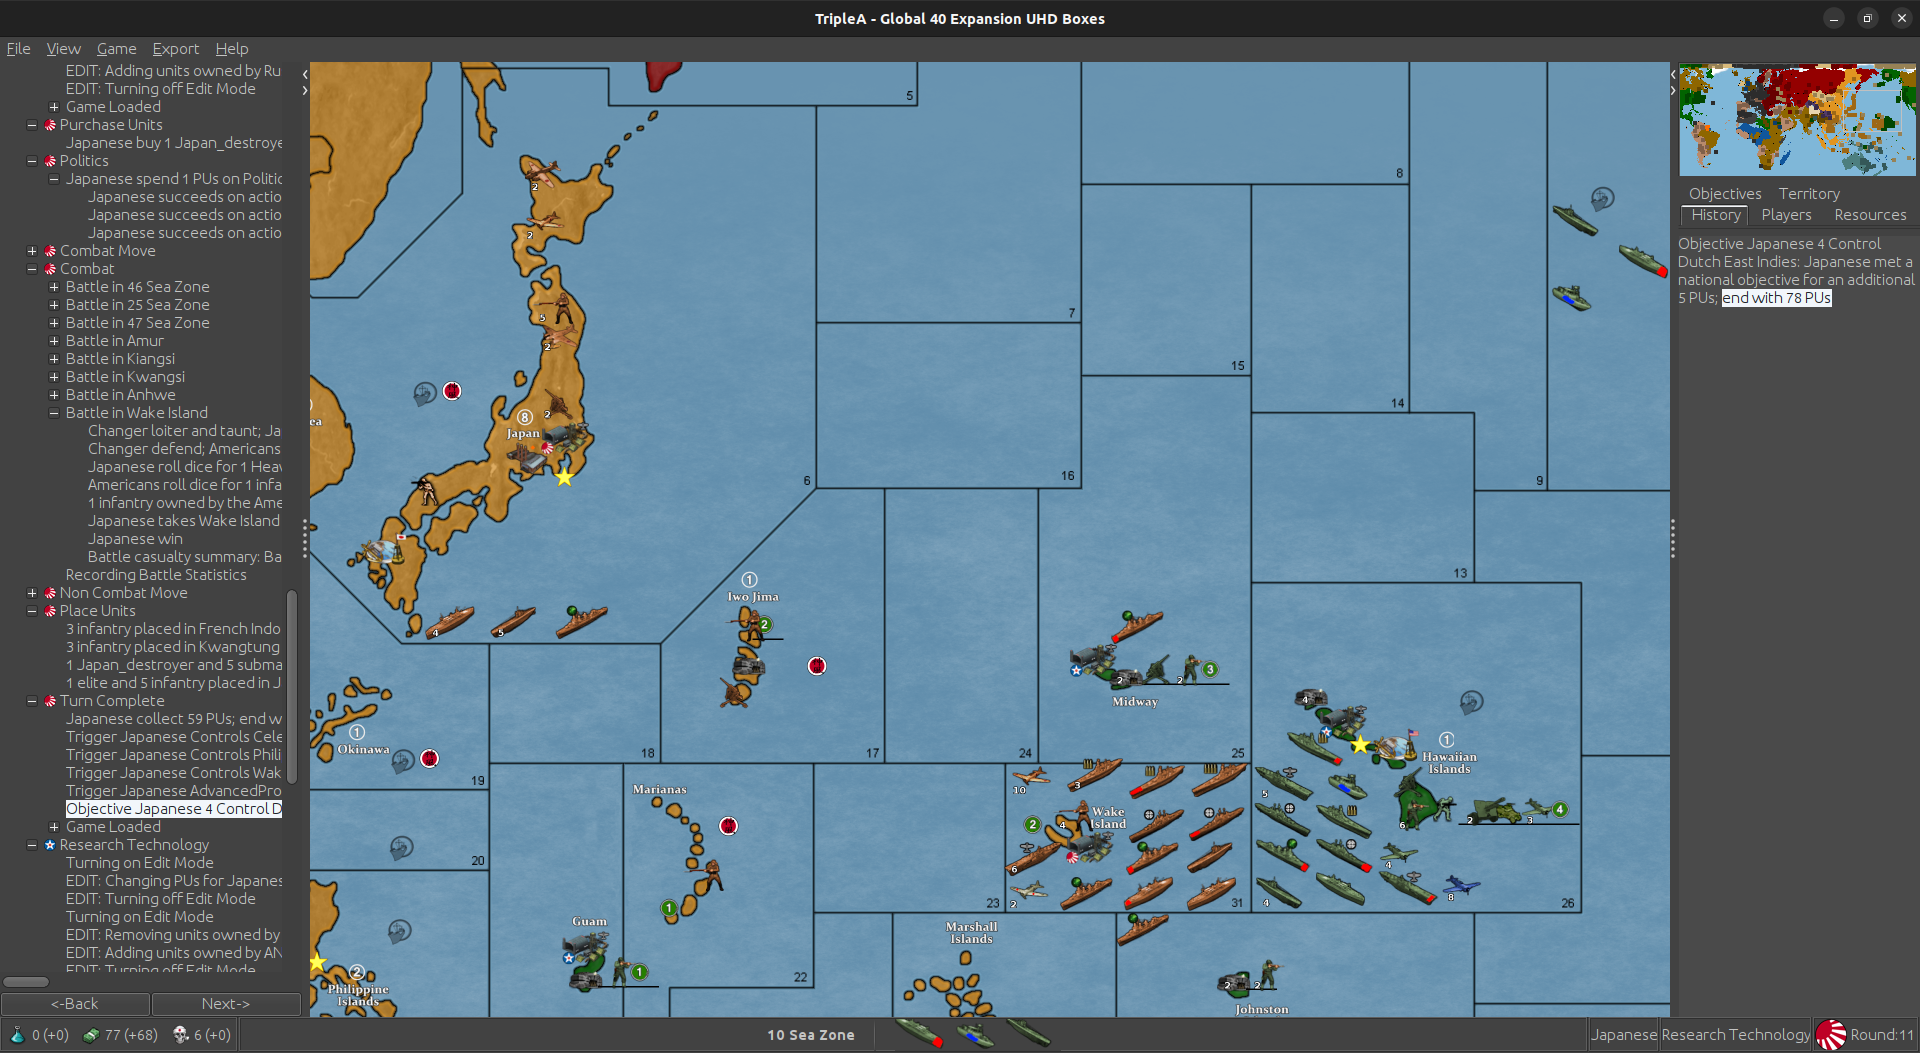1920x1053 pixels.
Task: Collapse the Turn Complete node
Action: pyautogui.click(x=32, y=701)
